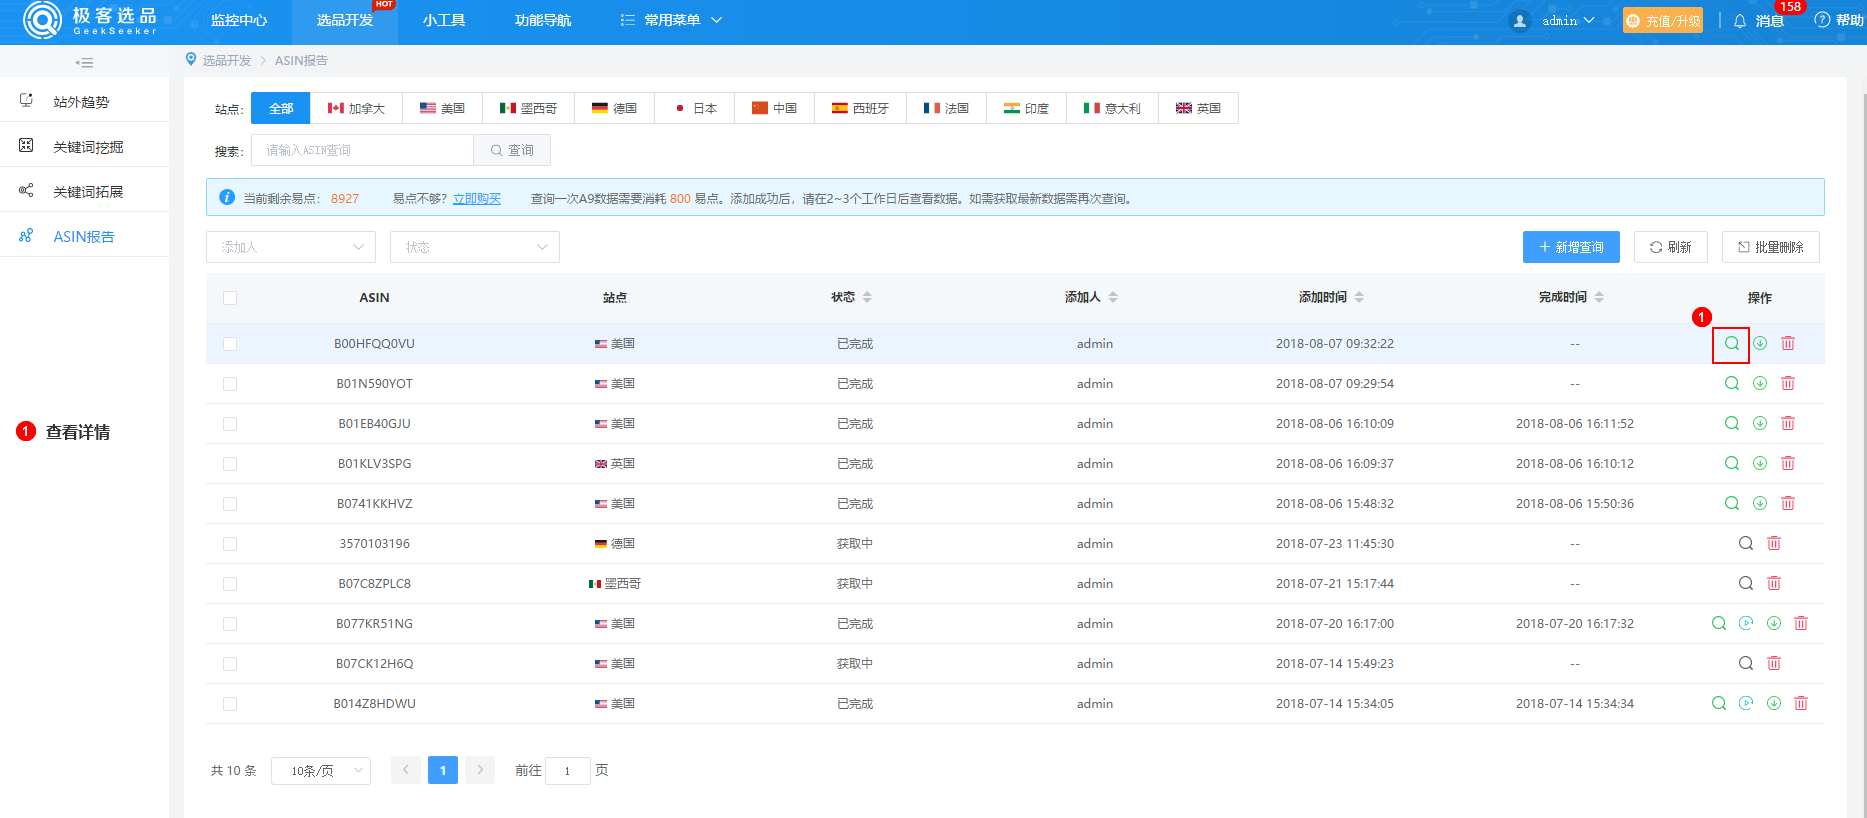The width and height of the screenshot is (1867, 818).
Task: Delete the B00HFQQ0VU row
Action: pos(1788,343)
